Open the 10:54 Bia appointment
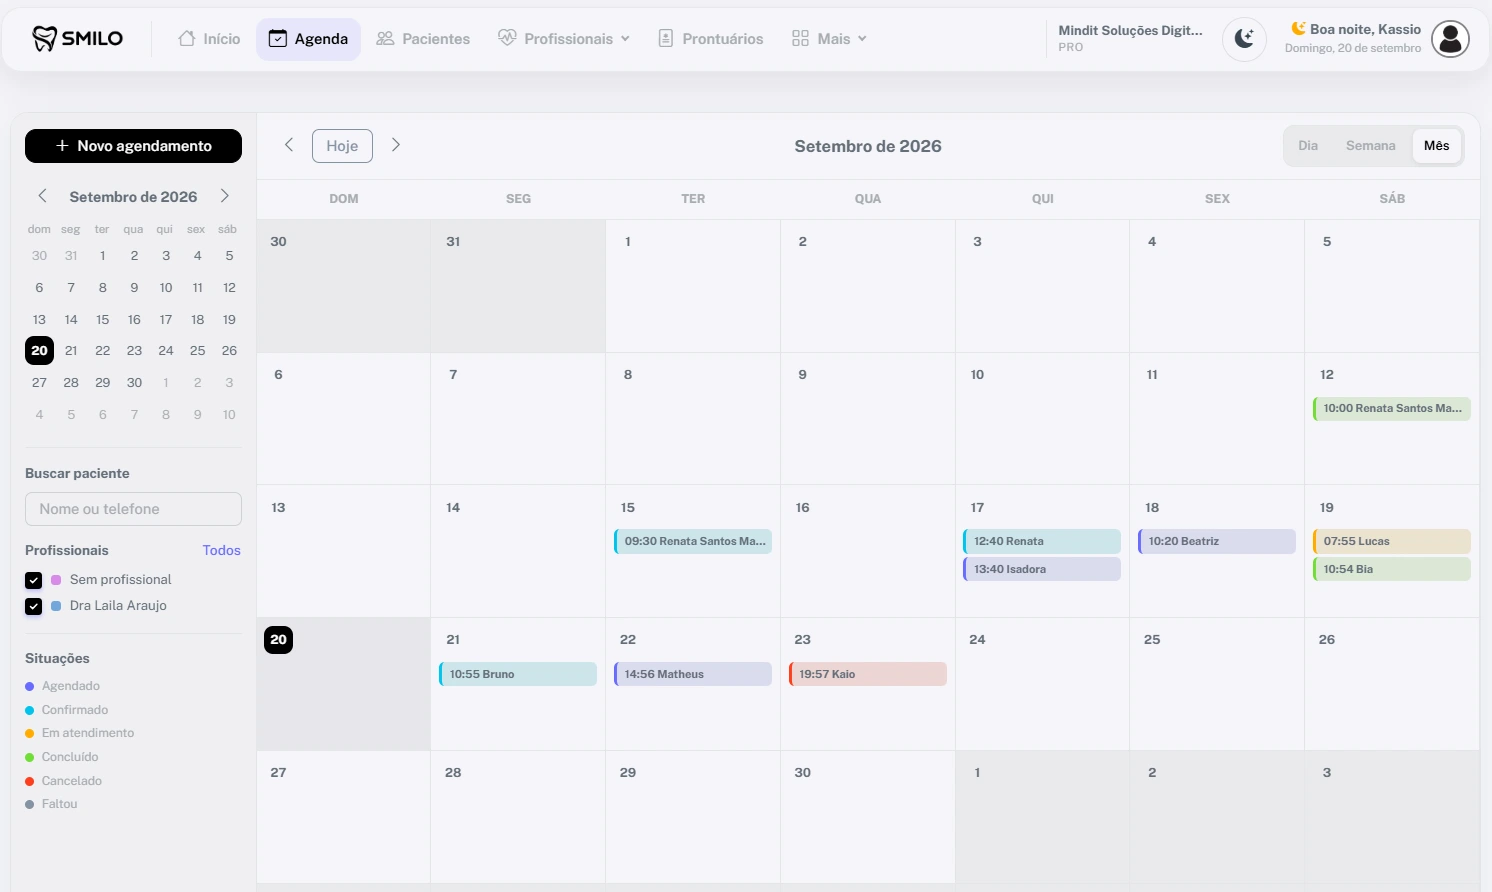Screen dimensions: 1492x892 coord(1392,569)
